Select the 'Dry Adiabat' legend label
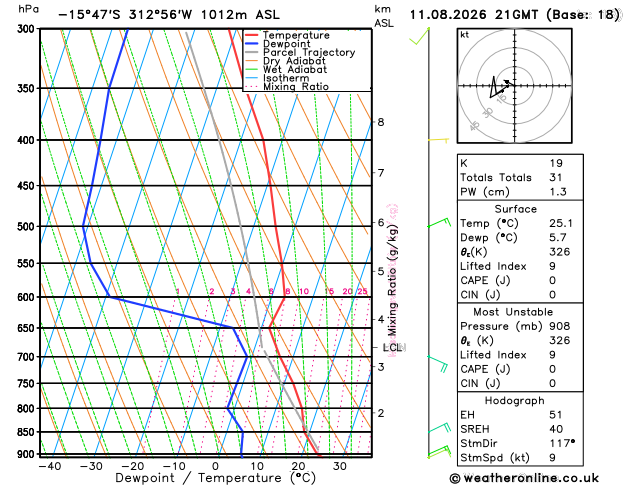Screen dimensions: 629x486 pyautogui.click(x=294, y=61)
